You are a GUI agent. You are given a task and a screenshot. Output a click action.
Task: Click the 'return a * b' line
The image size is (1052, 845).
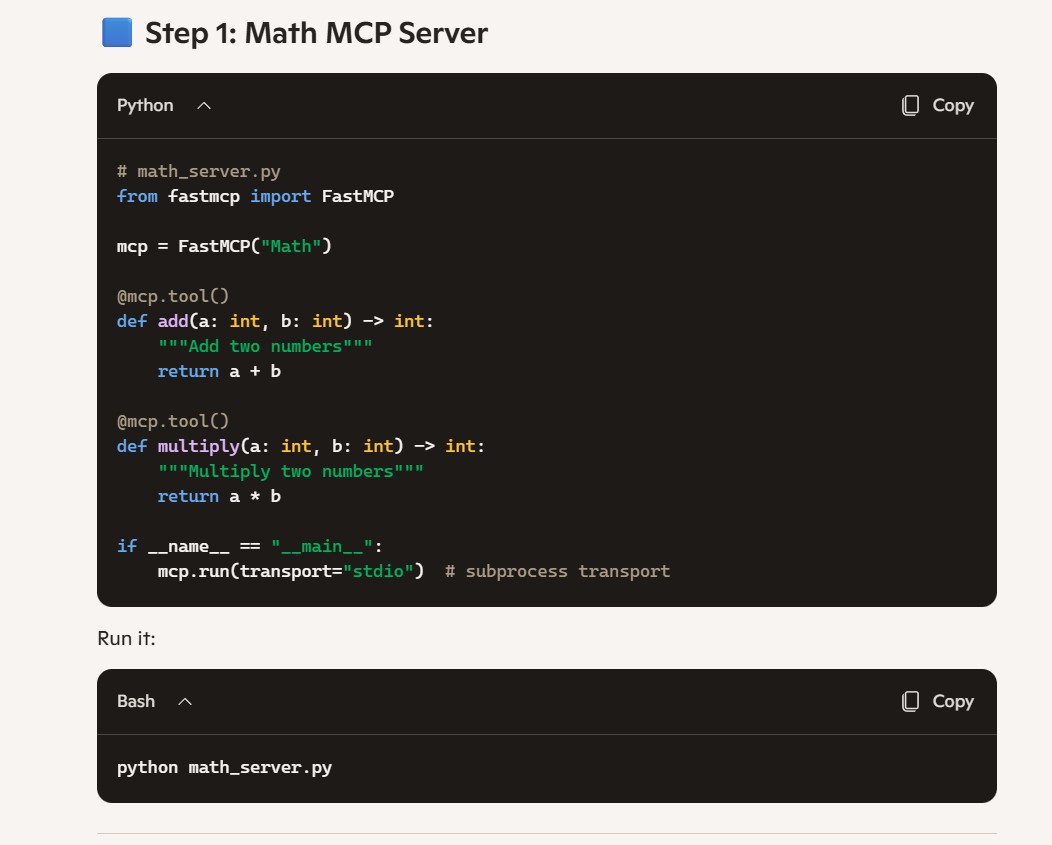[219, 497]
